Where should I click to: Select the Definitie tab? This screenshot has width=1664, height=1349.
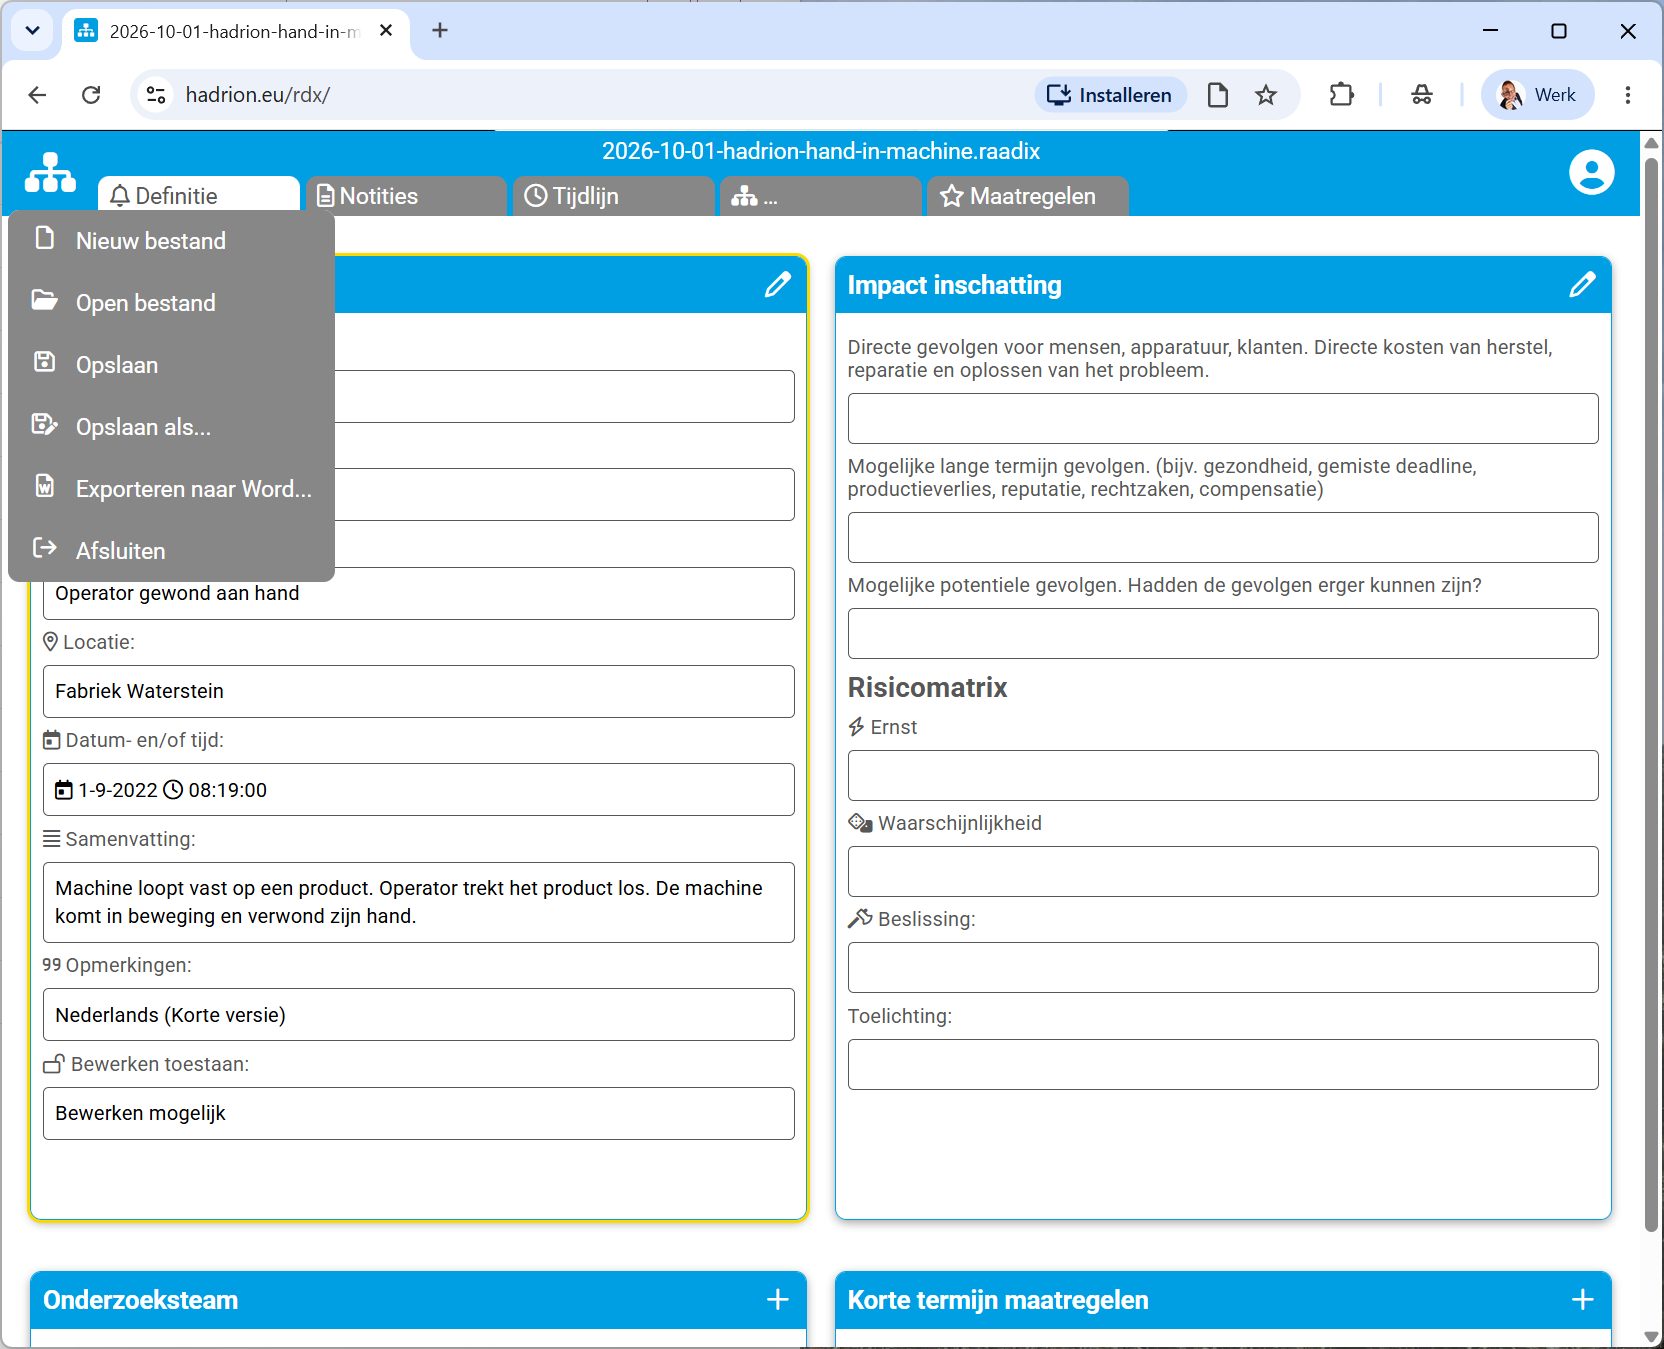tap(199, 195)
